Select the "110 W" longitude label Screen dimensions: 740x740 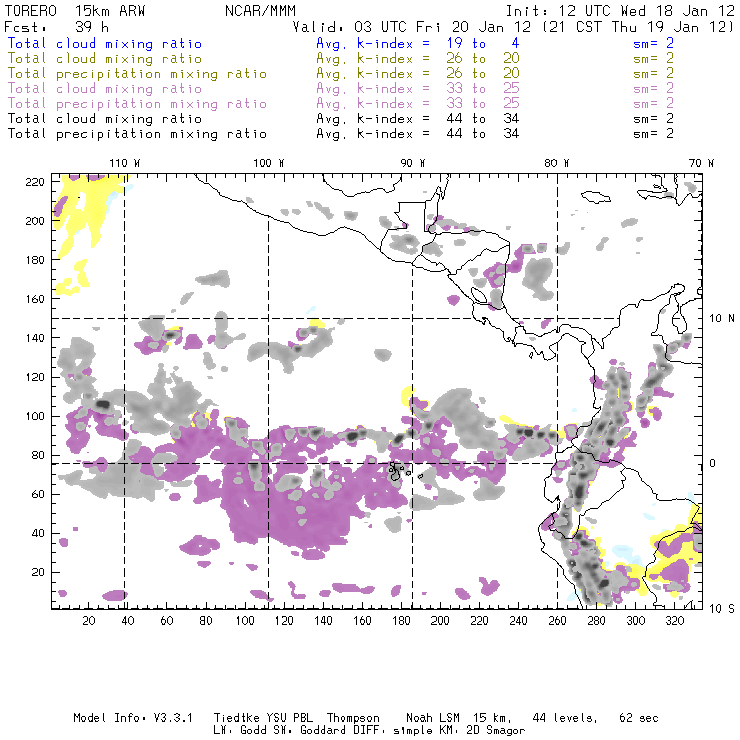pyautogui.click(x=125, y=163)
